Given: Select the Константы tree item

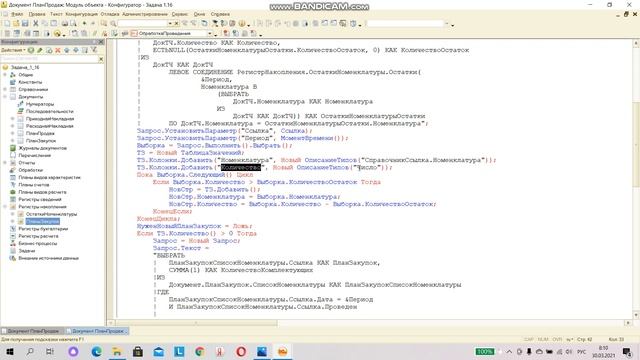Looking at the screenshot, I should click(x=30, y=82).
